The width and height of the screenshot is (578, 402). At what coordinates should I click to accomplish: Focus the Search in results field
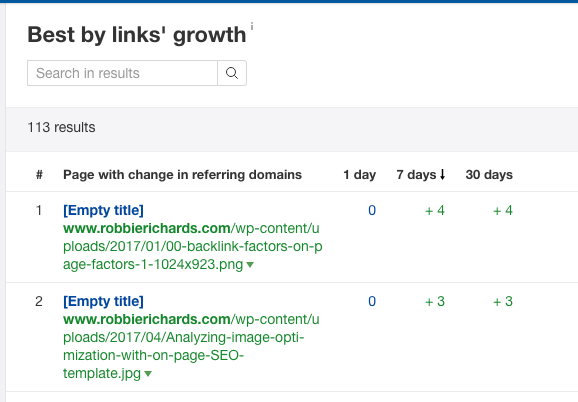click(x=122, y=73)
